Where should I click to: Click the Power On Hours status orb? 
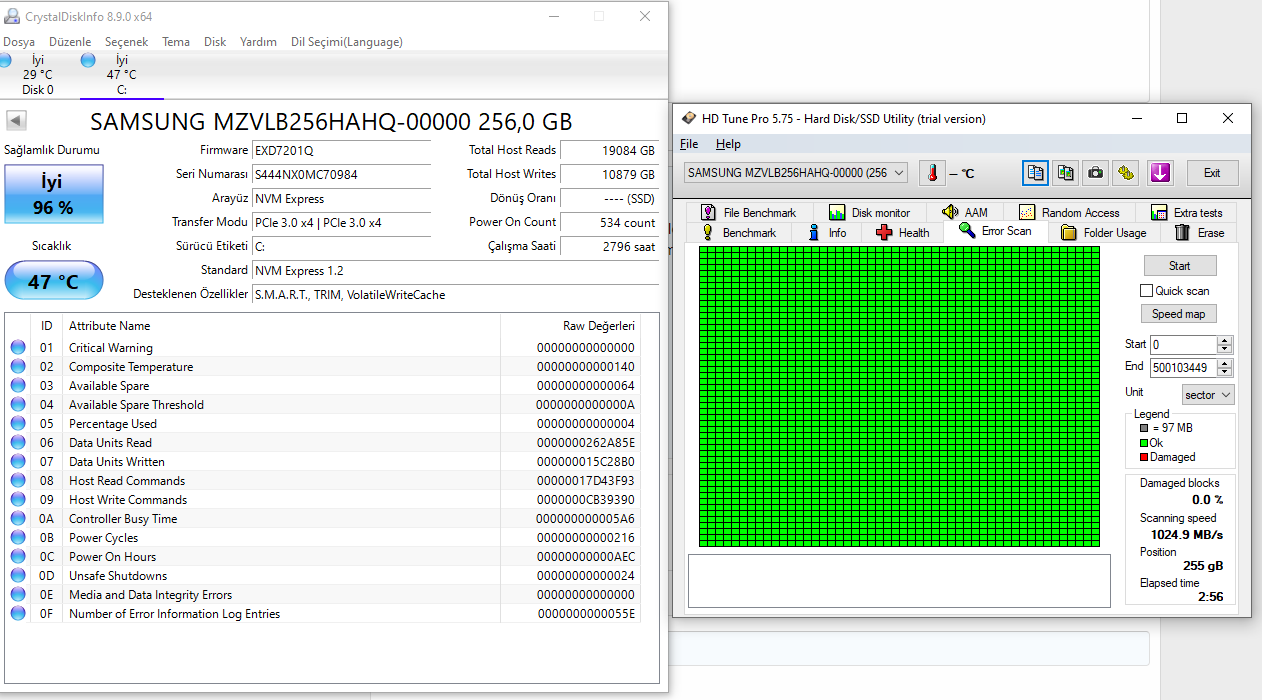(x=18, y=557)
